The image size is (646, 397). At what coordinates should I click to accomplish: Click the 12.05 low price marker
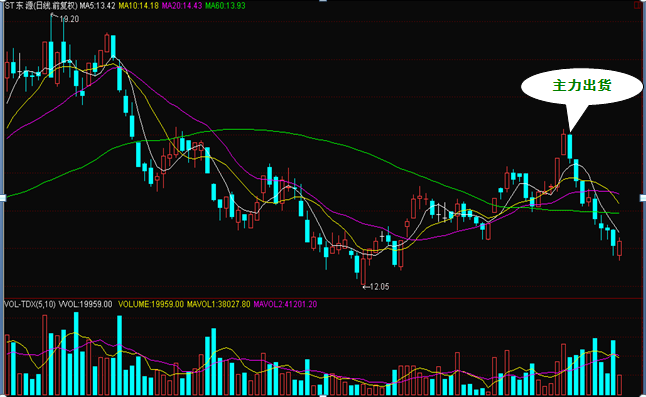click(x=379, y=287)
